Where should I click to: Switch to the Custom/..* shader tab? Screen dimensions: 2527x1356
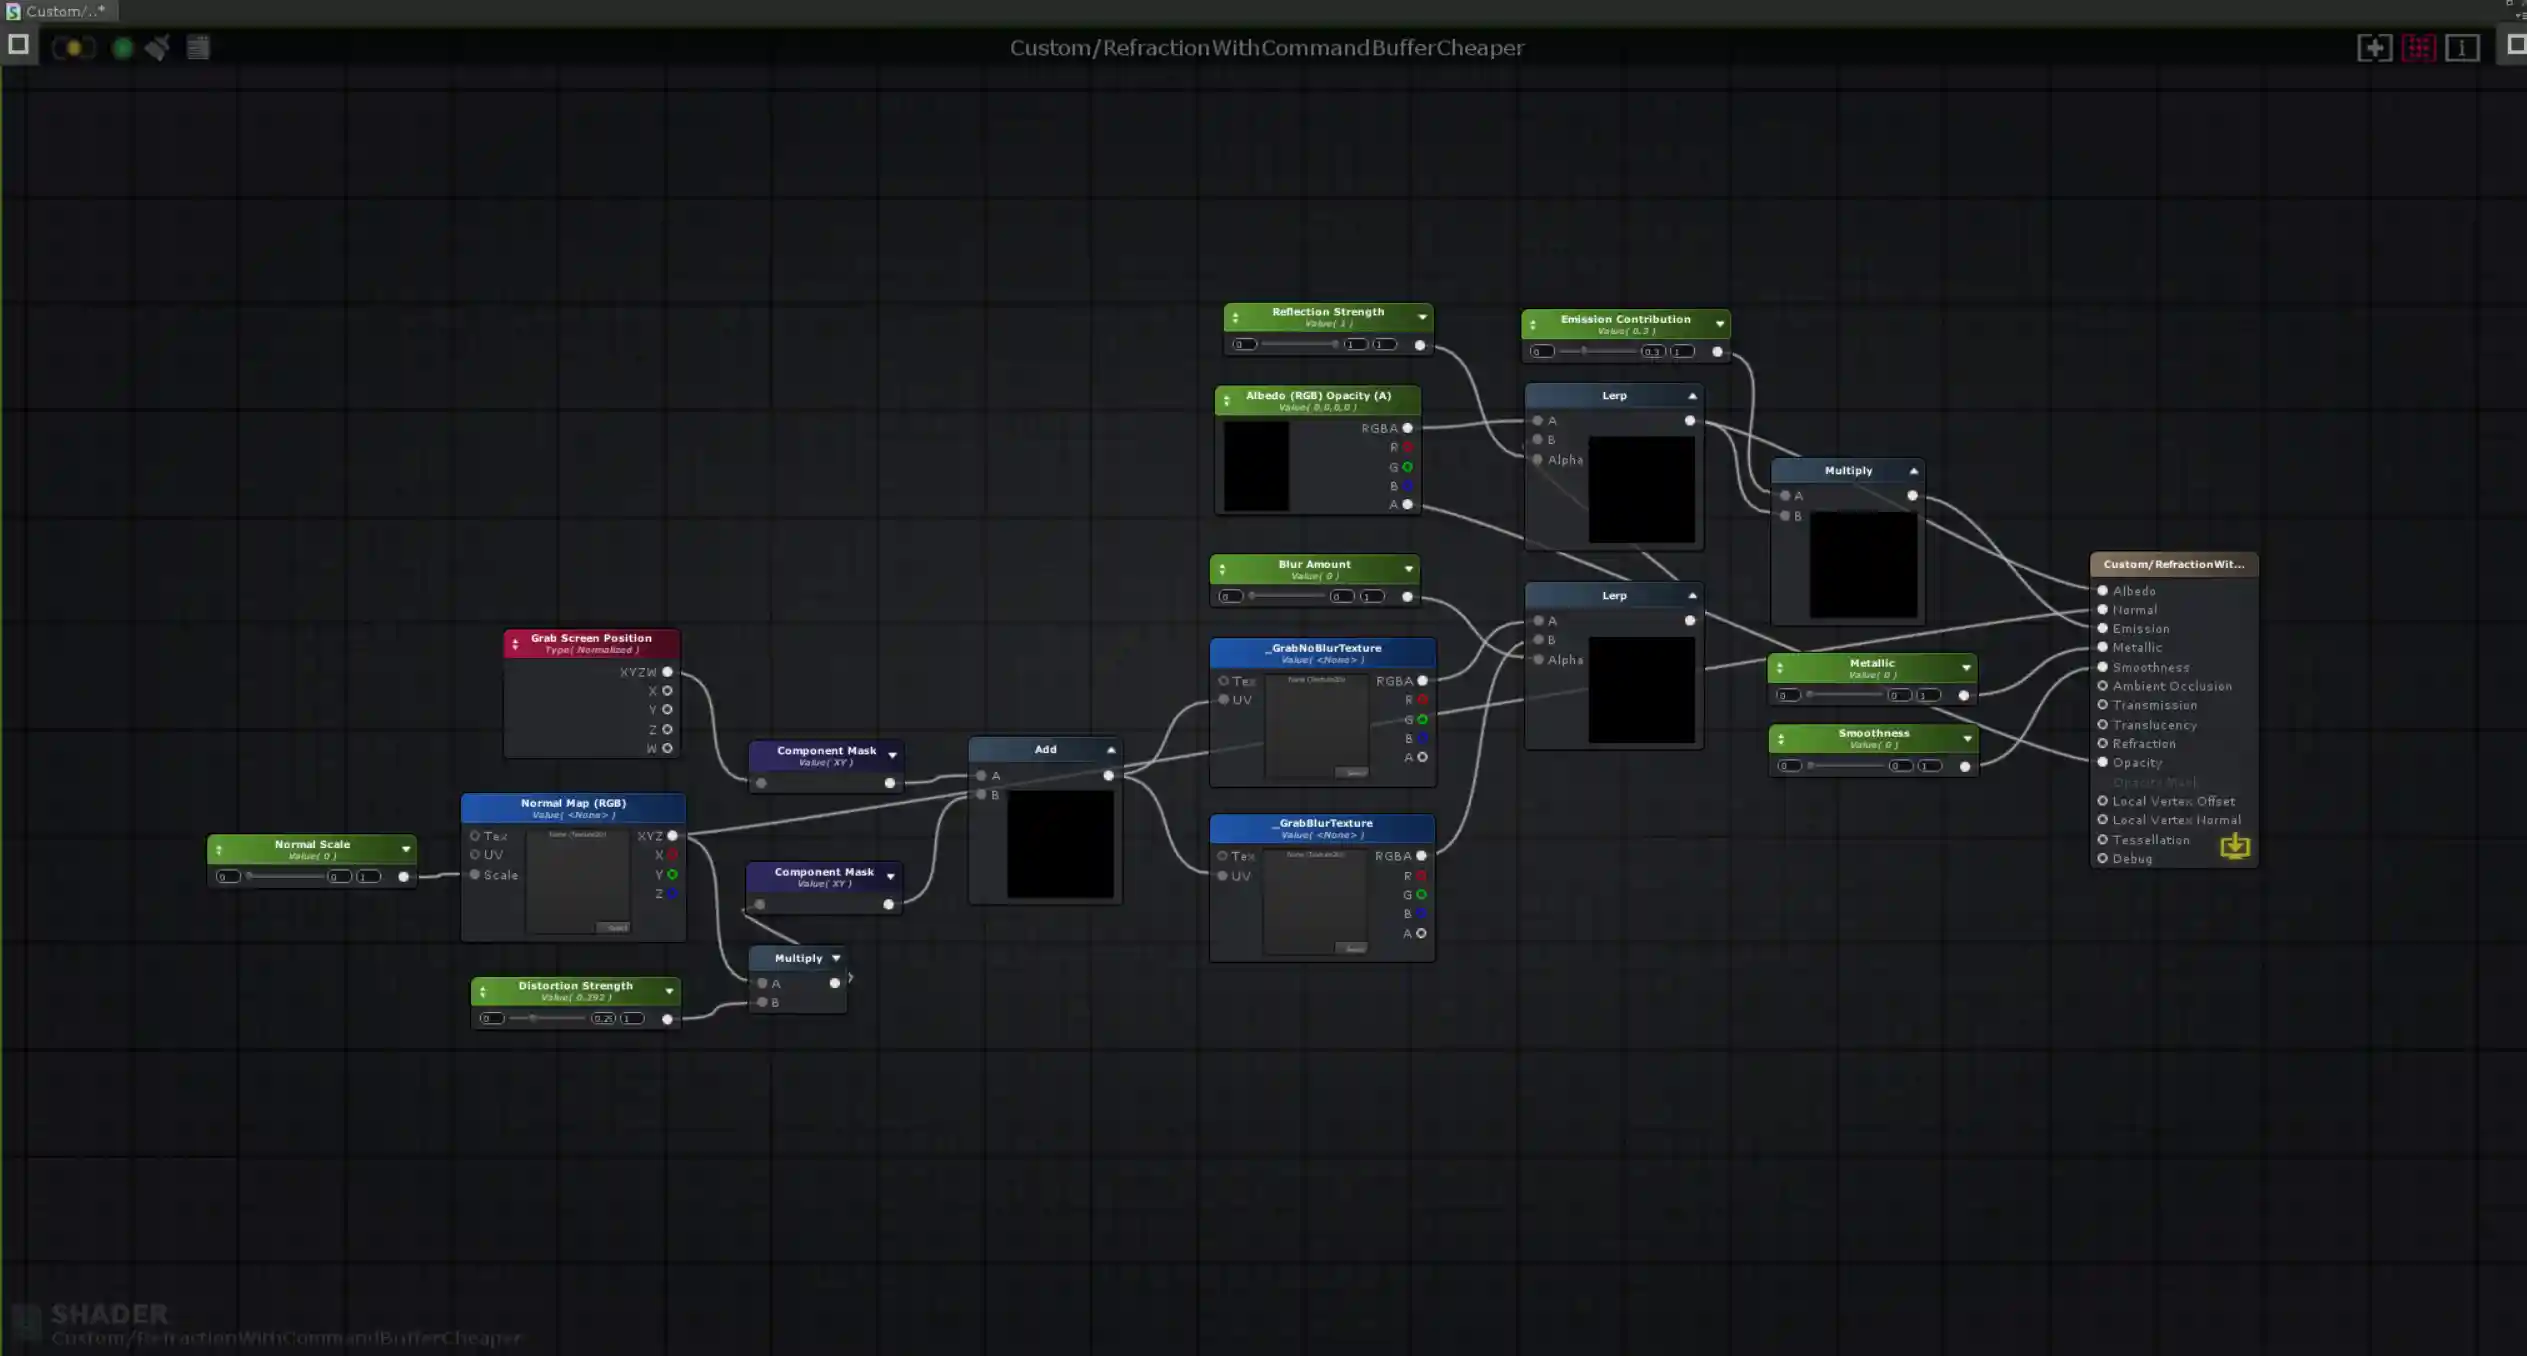(x=60, y=11)
